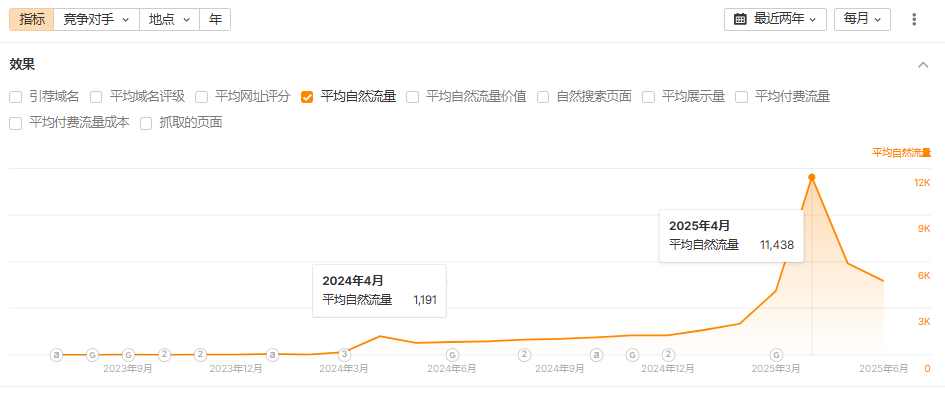945x401 pixels.
Task: Click the 2024年4月 tooltip title
Action: coord(353,280)
